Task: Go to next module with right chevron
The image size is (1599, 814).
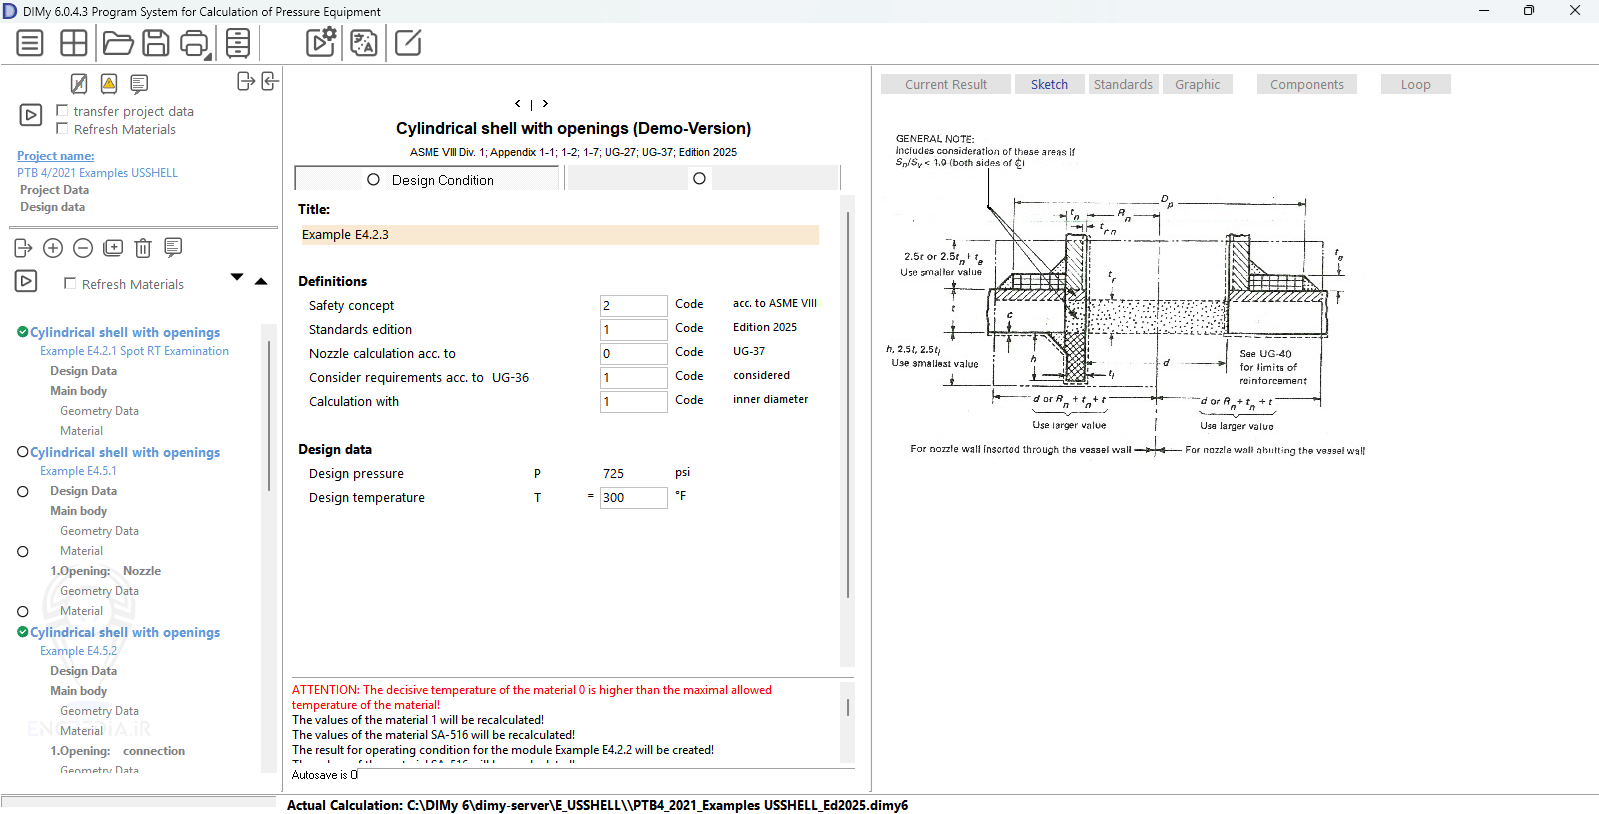Action: point(545,104)
